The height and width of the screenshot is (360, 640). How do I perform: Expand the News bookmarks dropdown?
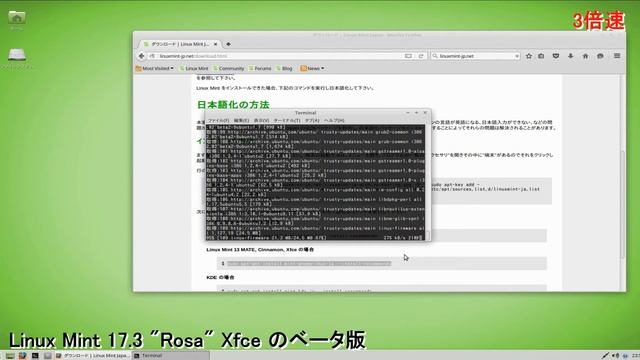312,69
